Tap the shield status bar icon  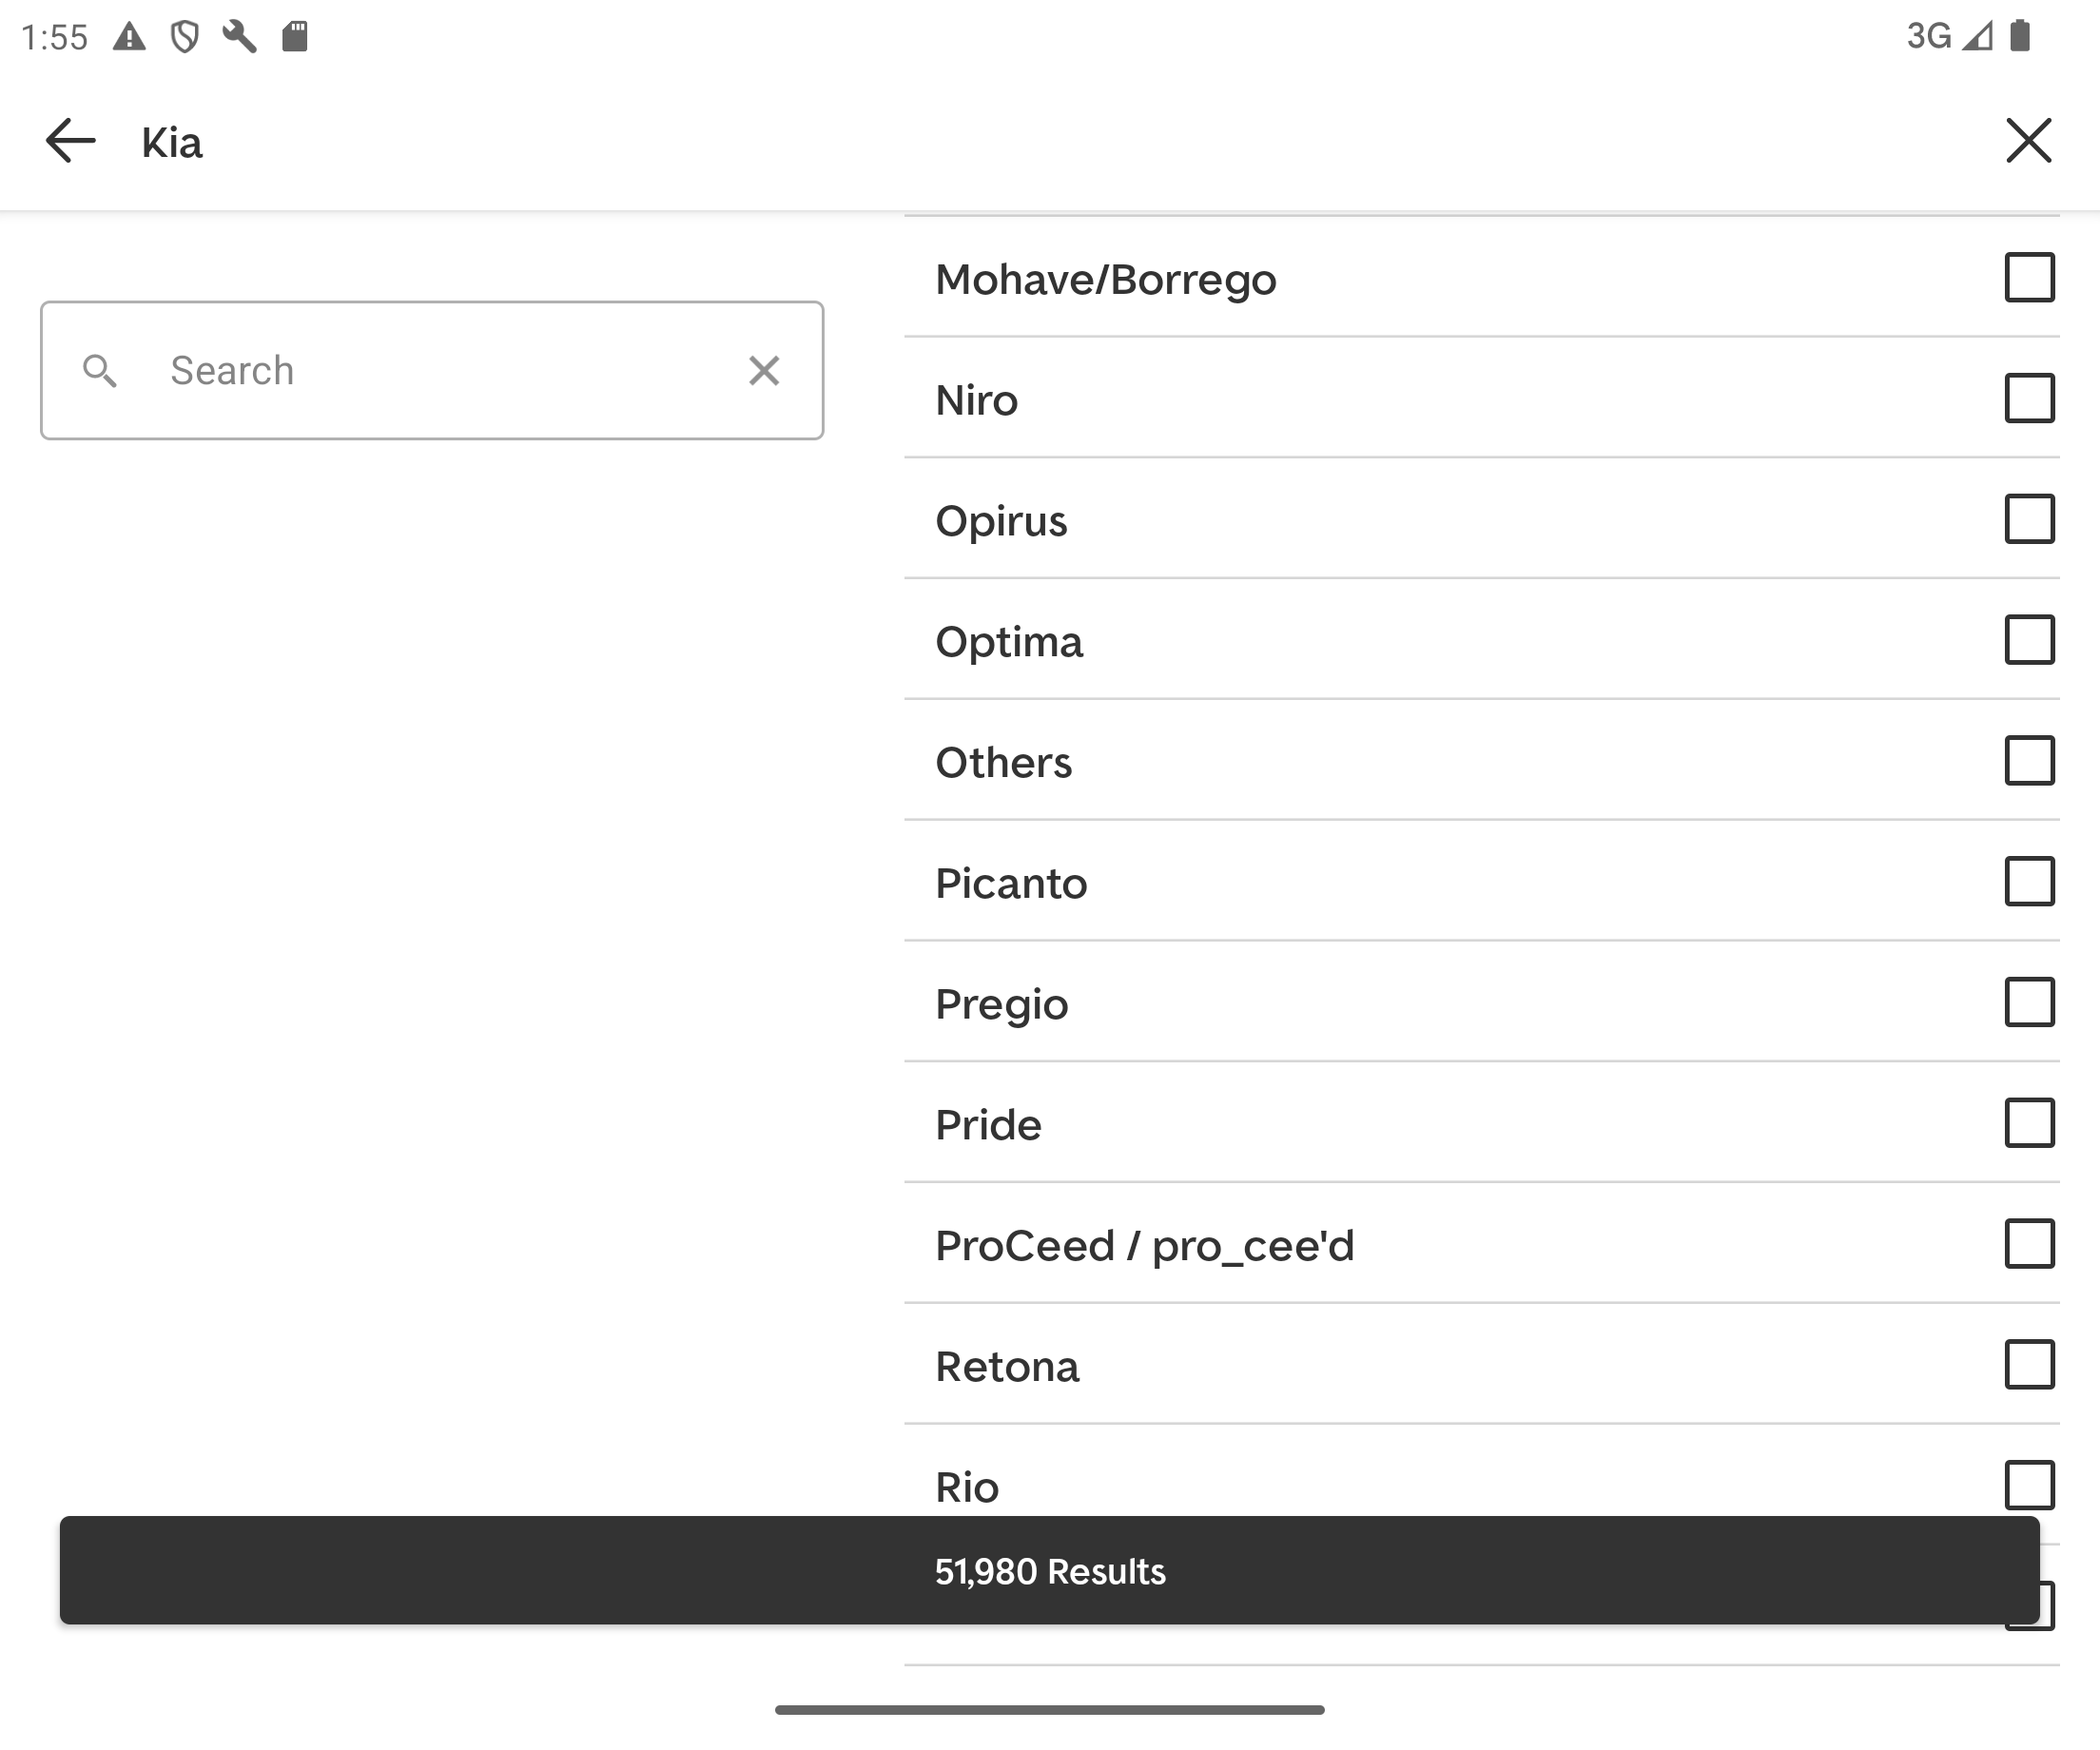tap(184, 37)
